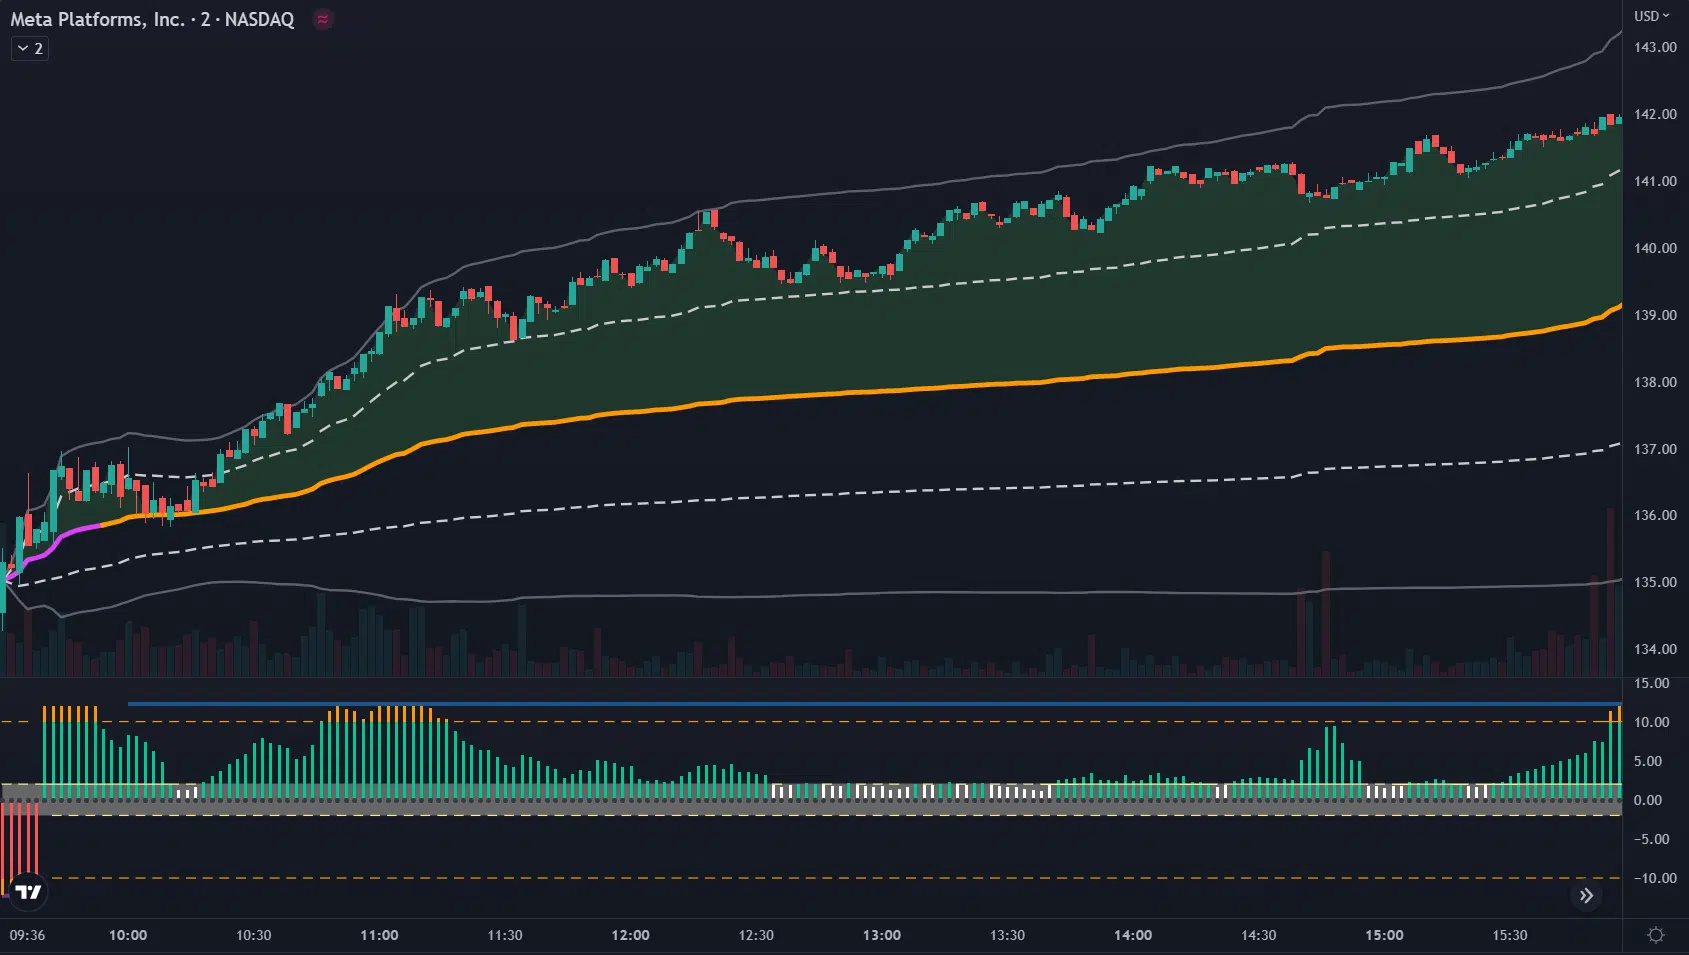Click the 11:30 time axis label
This screenshot has height=955, width=1689.
click(x=505, y=935)
